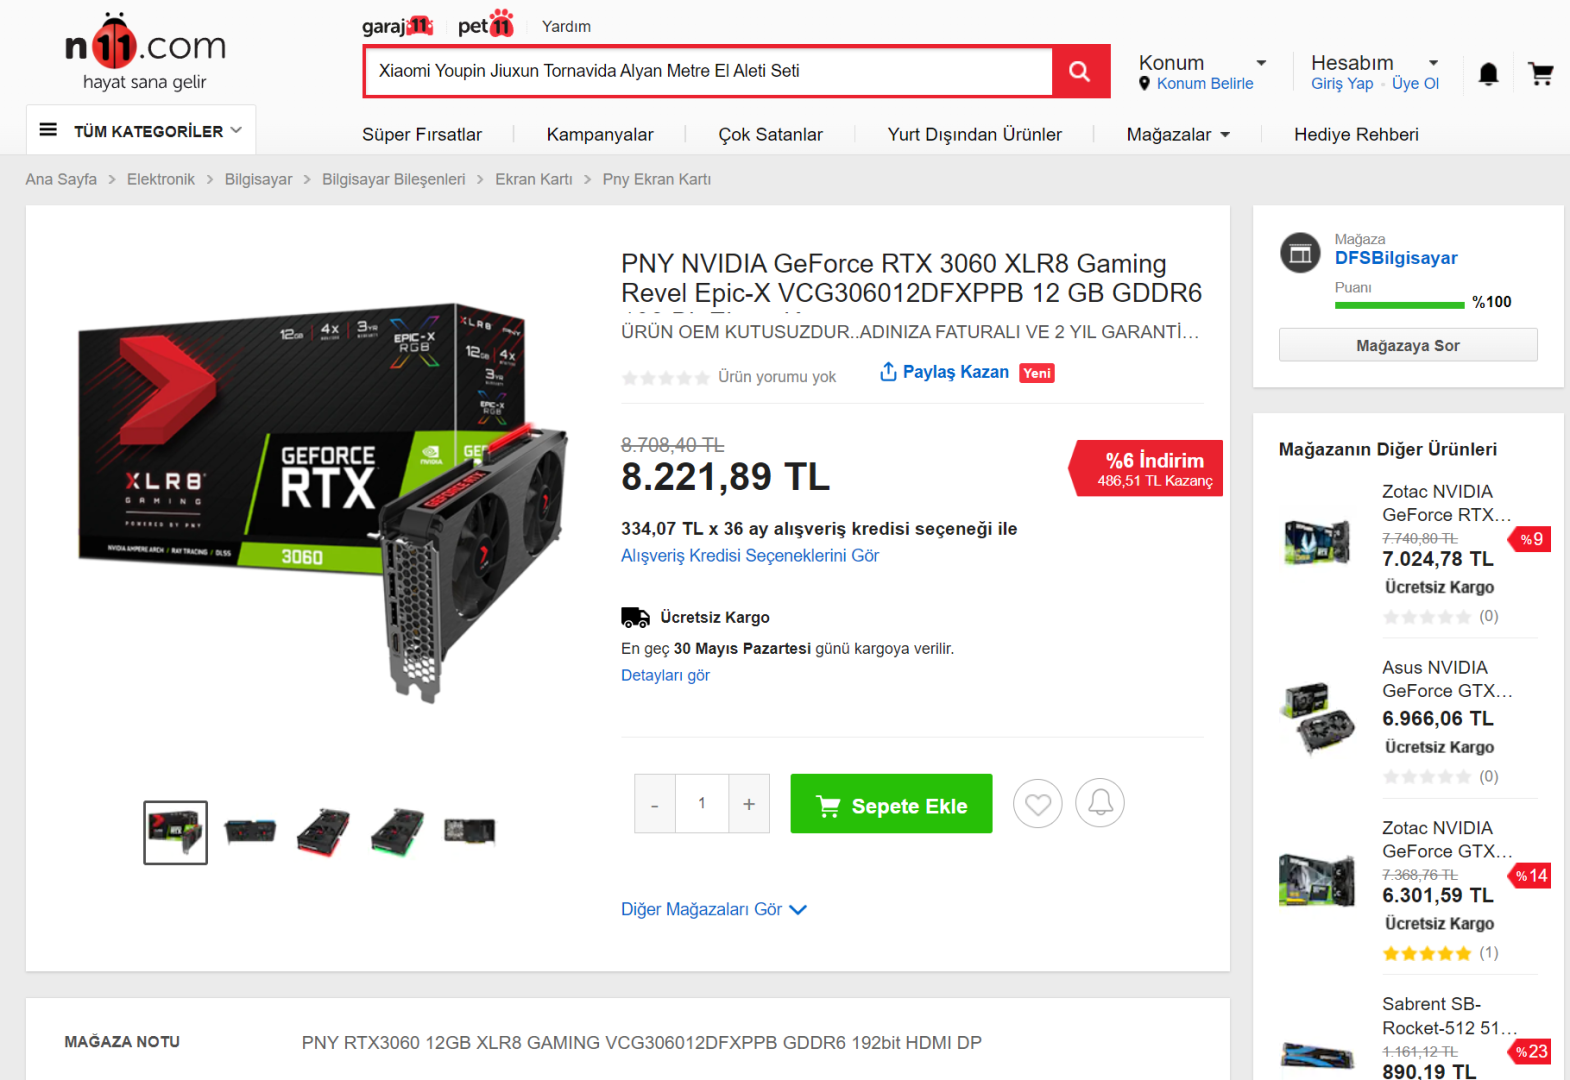Click the red search magnifier button
This screenshot has width=1570, height=1080.
1080,71
